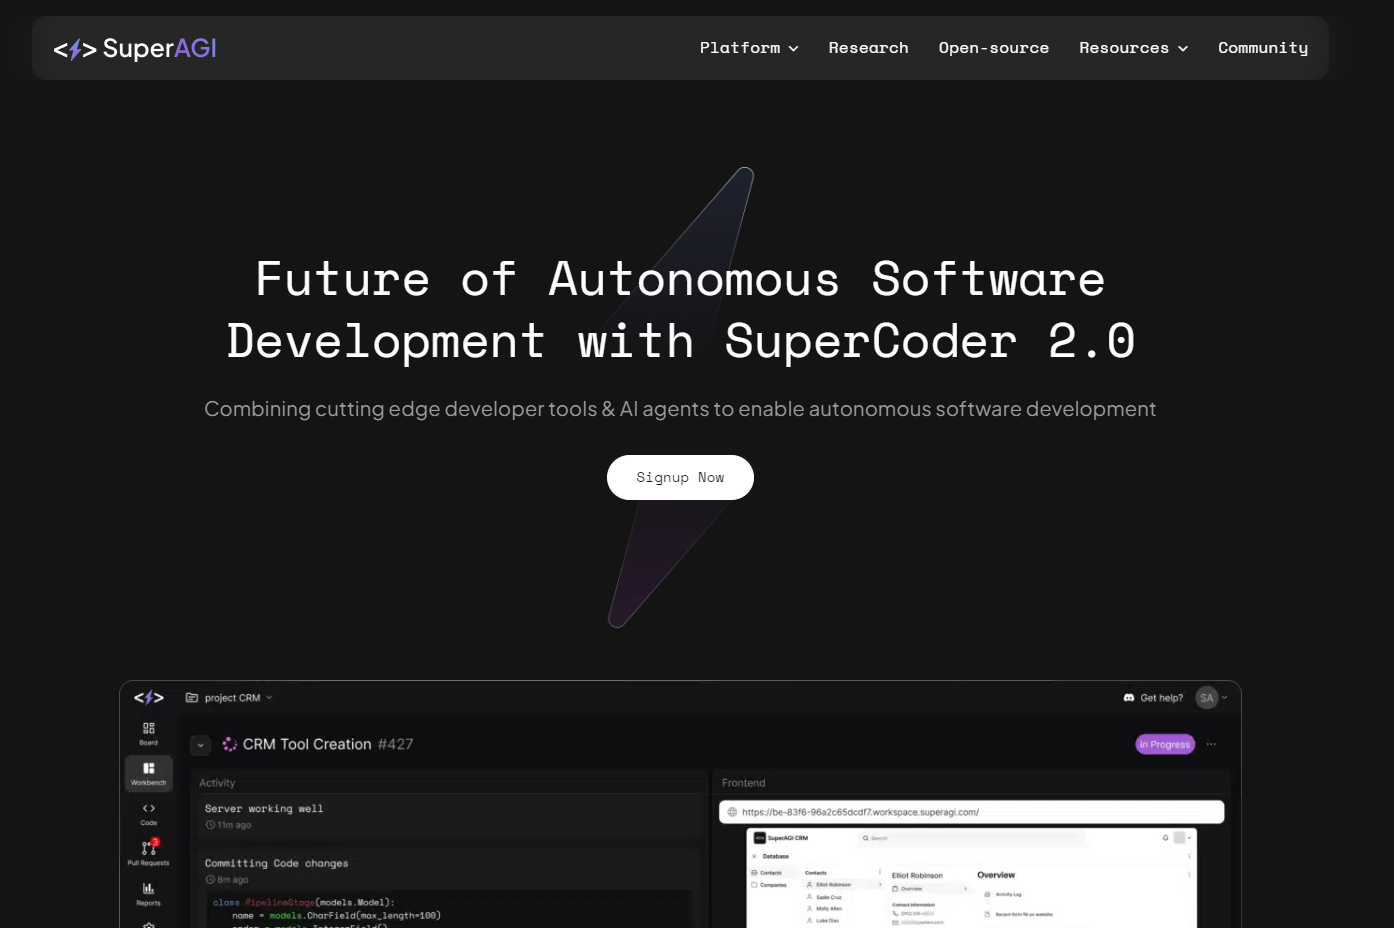Click the notification bell in SuperAGI CRM
1394x928 pixels.
click(1165, 837)
